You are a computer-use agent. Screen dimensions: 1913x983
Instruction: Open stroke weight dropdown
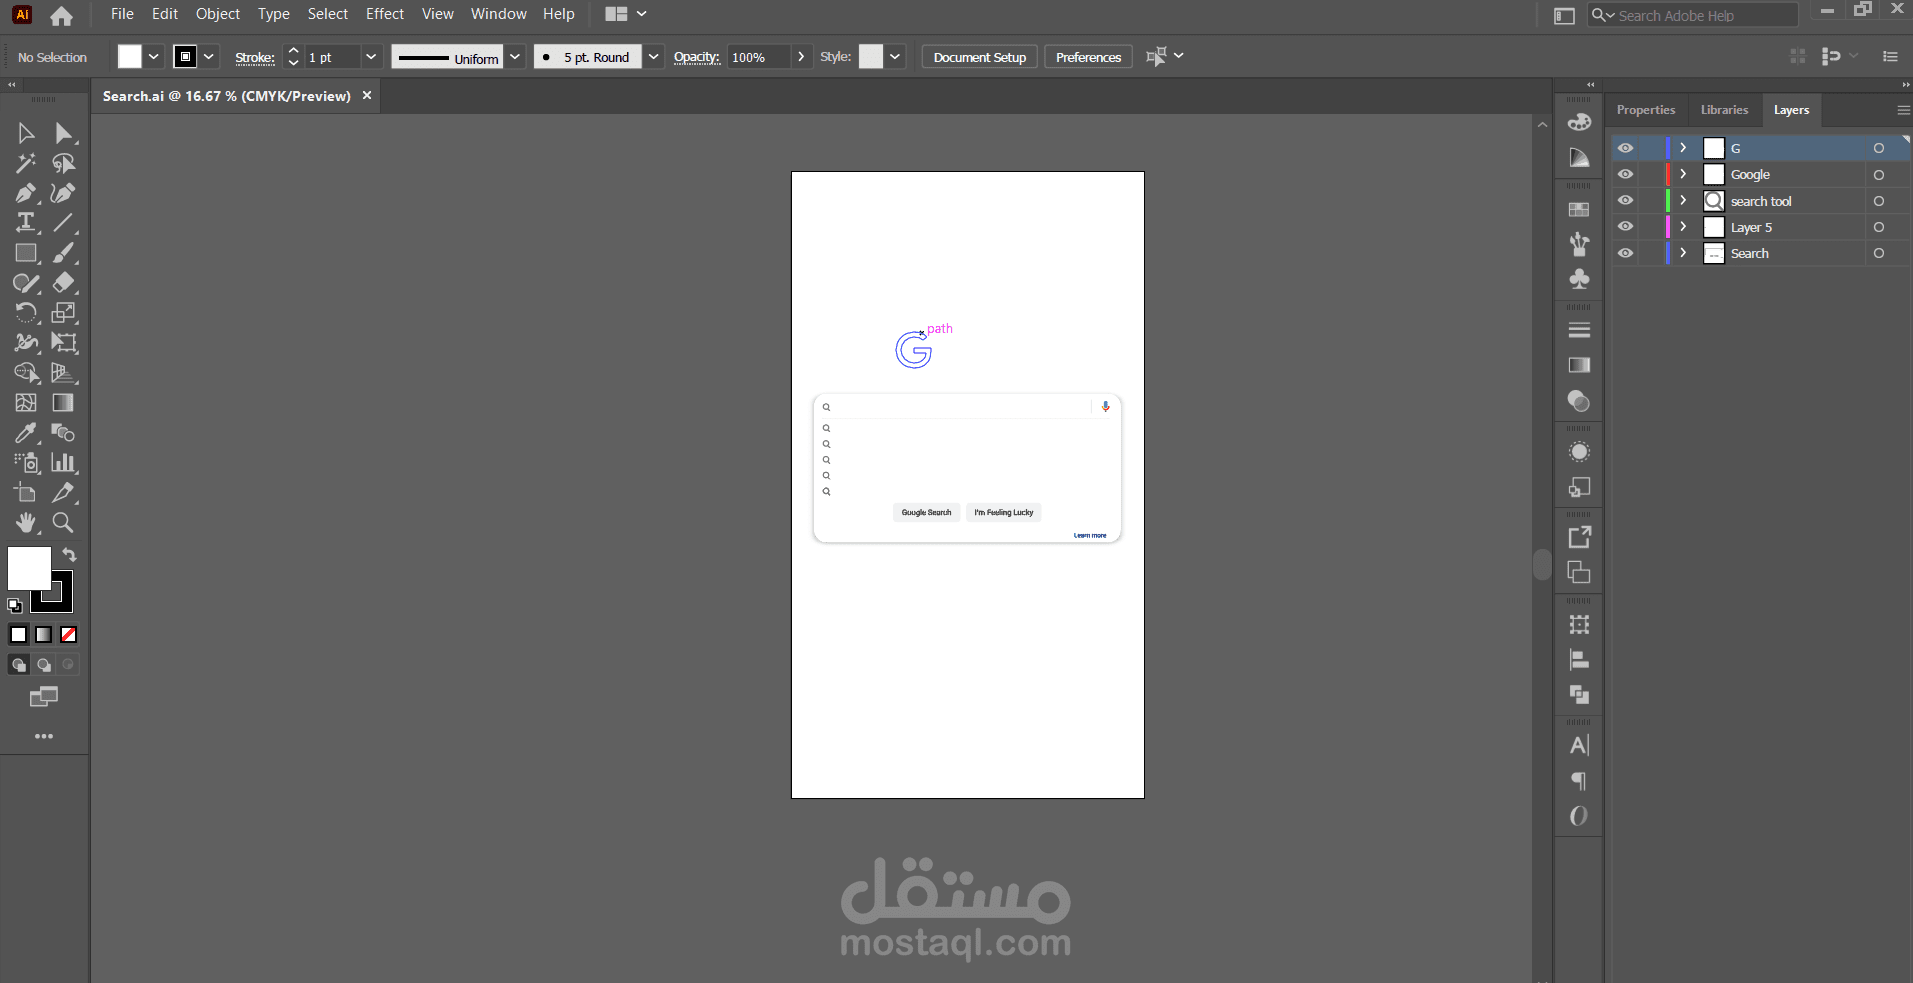(371, 57)
